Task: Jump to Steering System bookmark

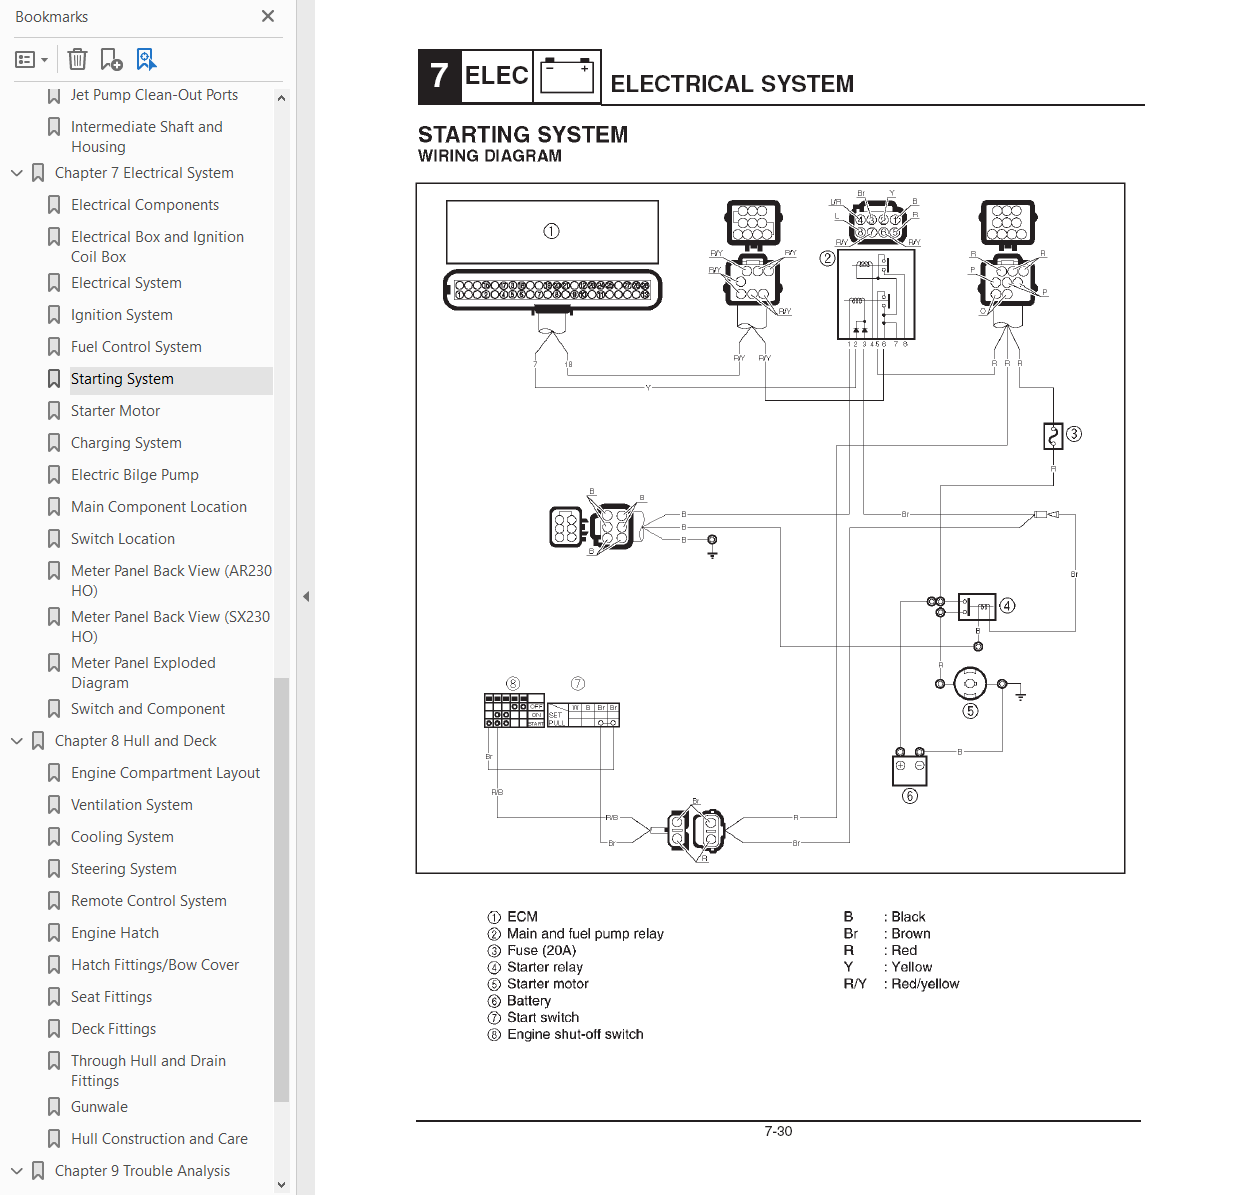Action: click(x=124, y=869)
